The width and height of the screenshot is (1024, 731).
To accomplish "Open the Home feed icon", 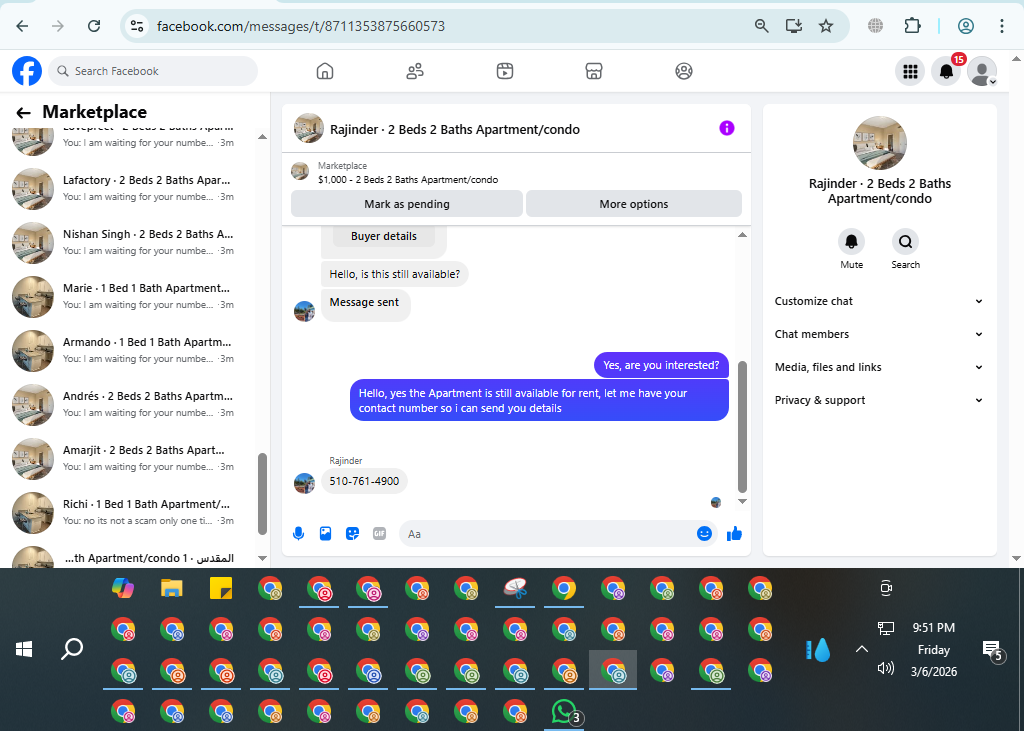I will click(325, 71).
